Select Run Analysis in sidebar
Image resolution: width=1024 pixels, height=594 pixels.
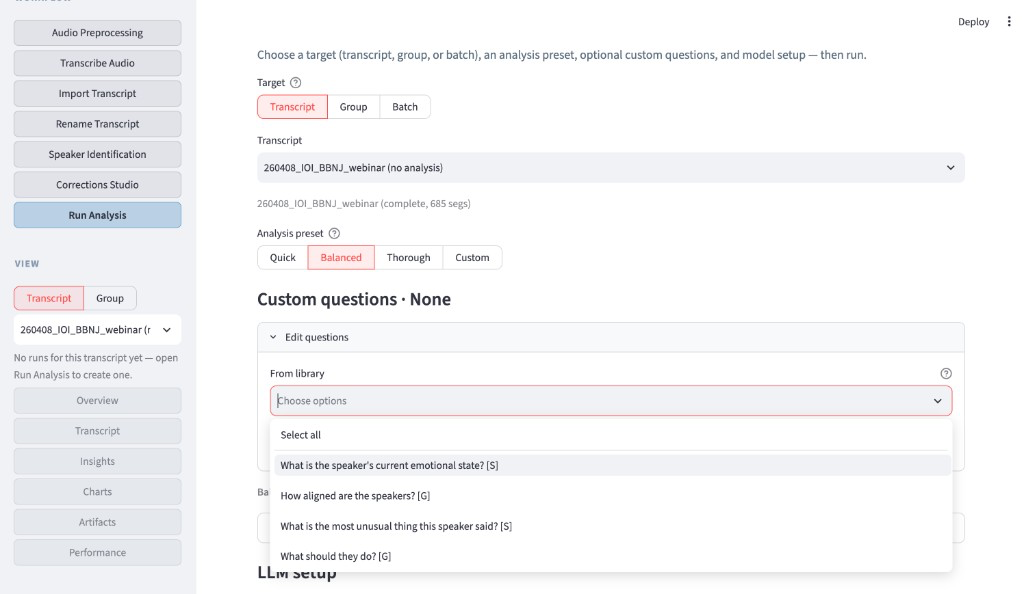[97, 215]
